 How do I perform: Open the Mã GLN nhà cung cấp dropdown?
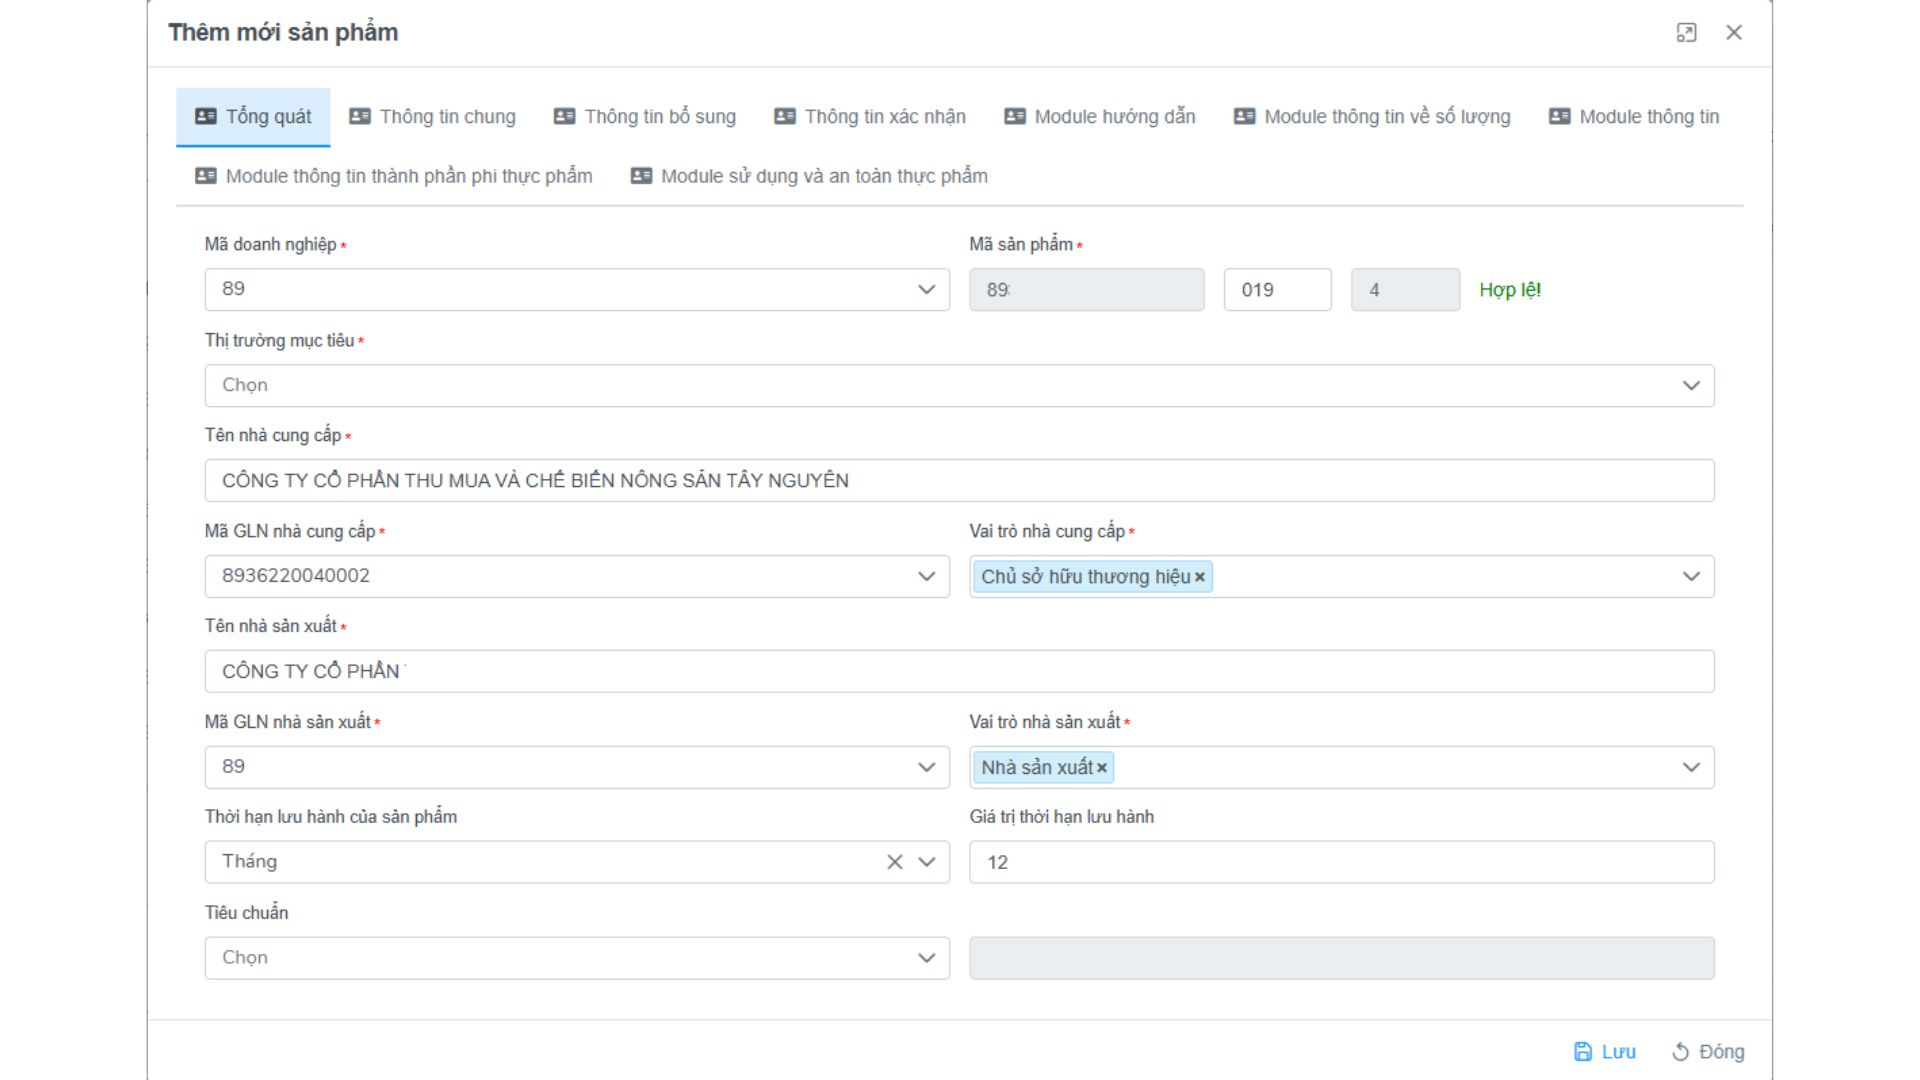click(926, 577)
